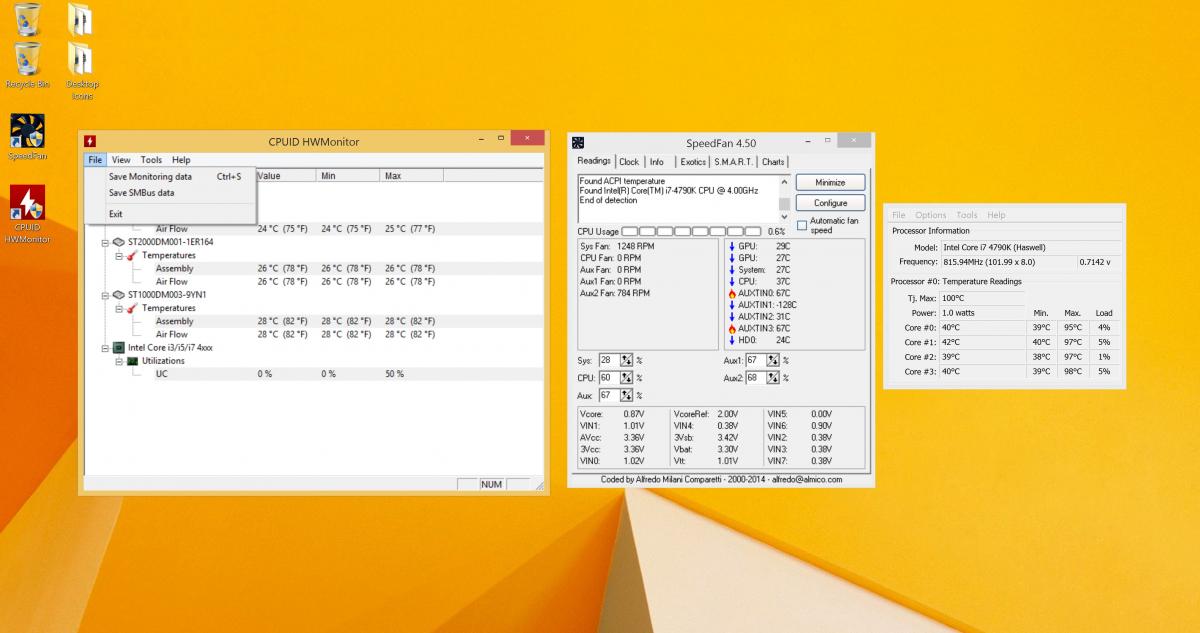Select Exit in HWMonitor File menu

(168, 214)
